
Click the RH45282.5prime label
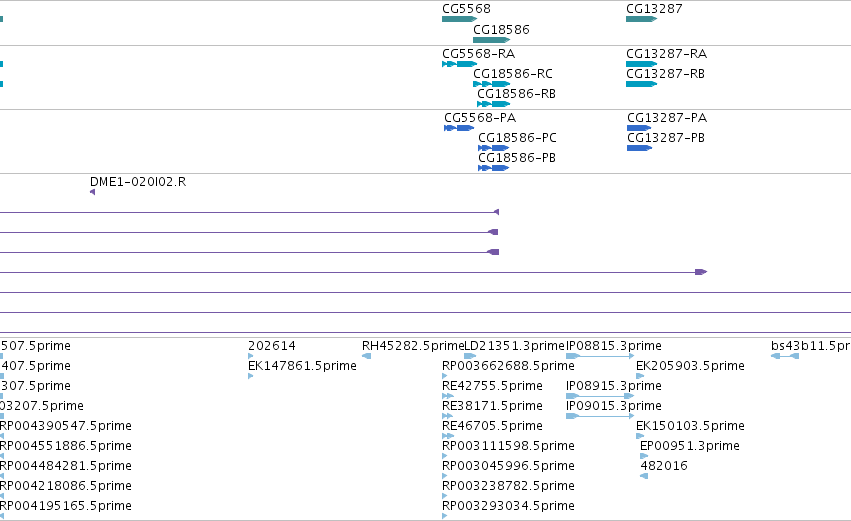(413, 346)
